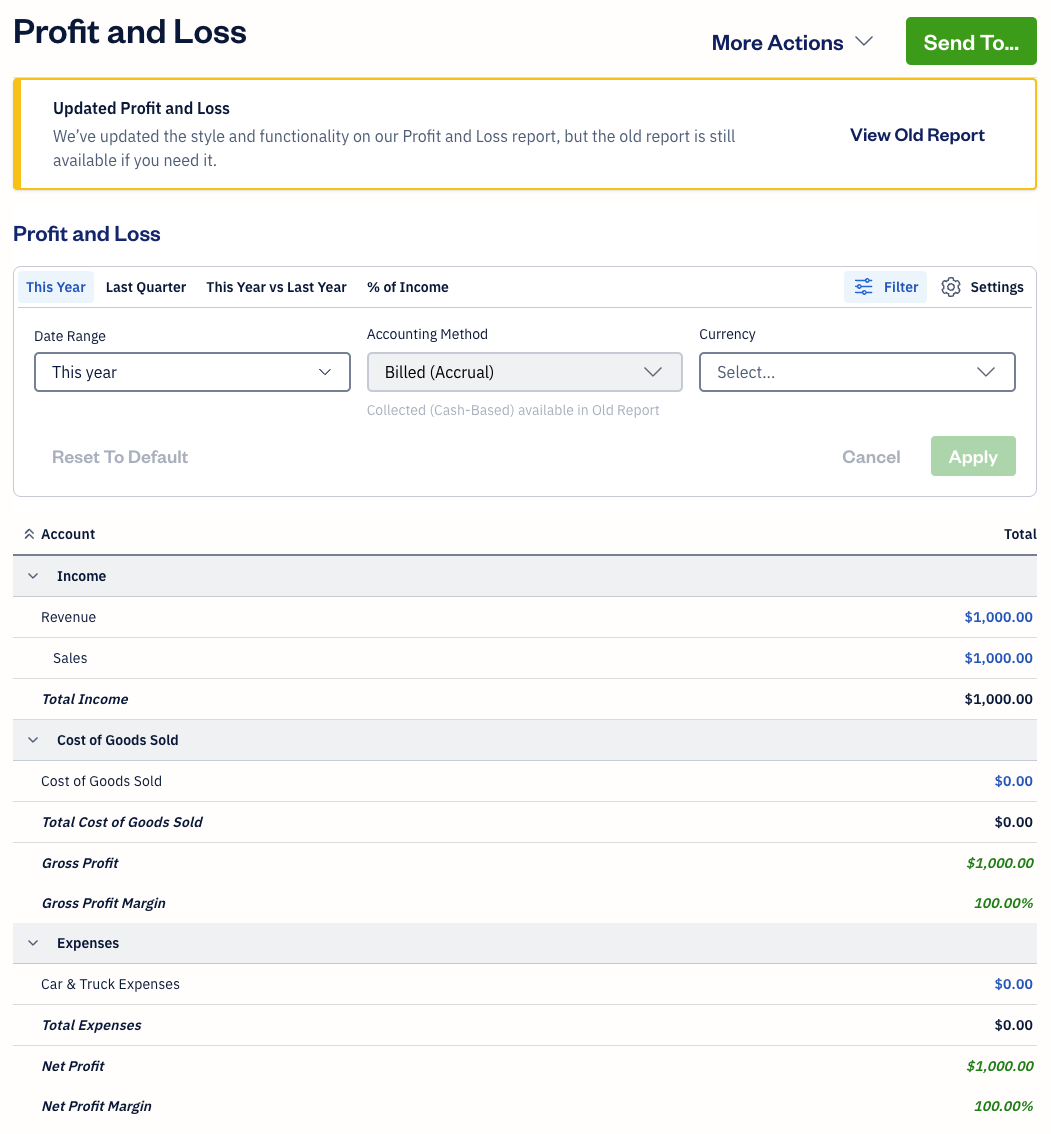Viewport: 1051px width, 1134px height.
Task: Open Settings via the gear icon
Action: click(x=951, y=287)
